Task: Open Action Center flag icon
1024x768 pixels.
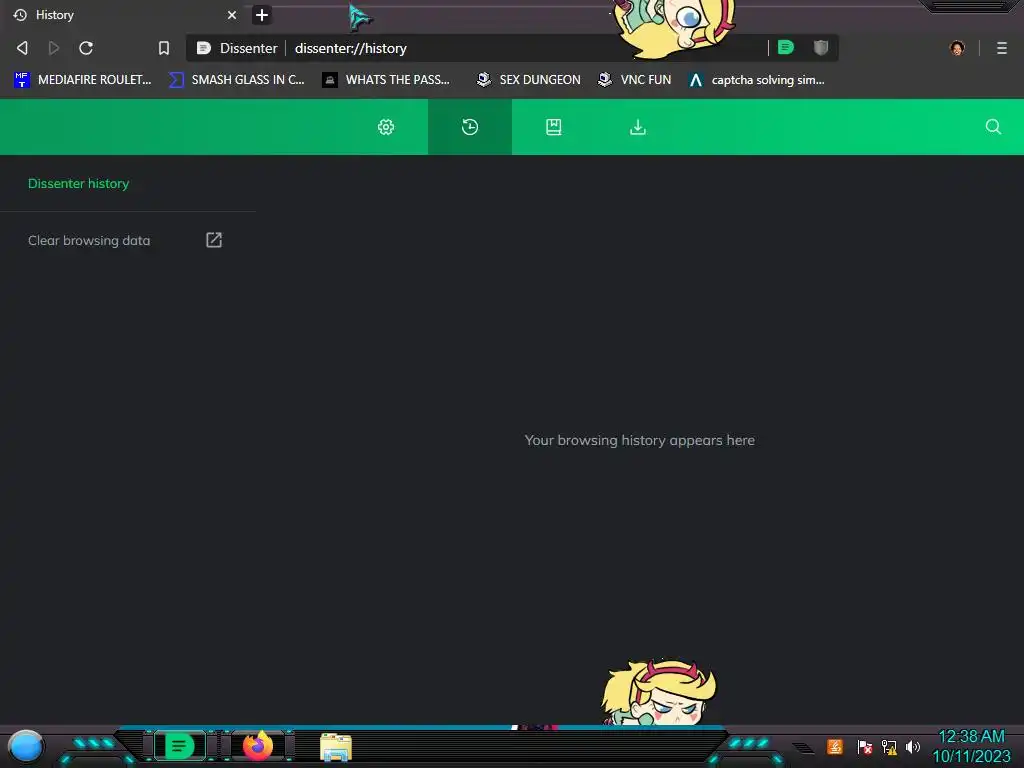Action: coord(864,746)
